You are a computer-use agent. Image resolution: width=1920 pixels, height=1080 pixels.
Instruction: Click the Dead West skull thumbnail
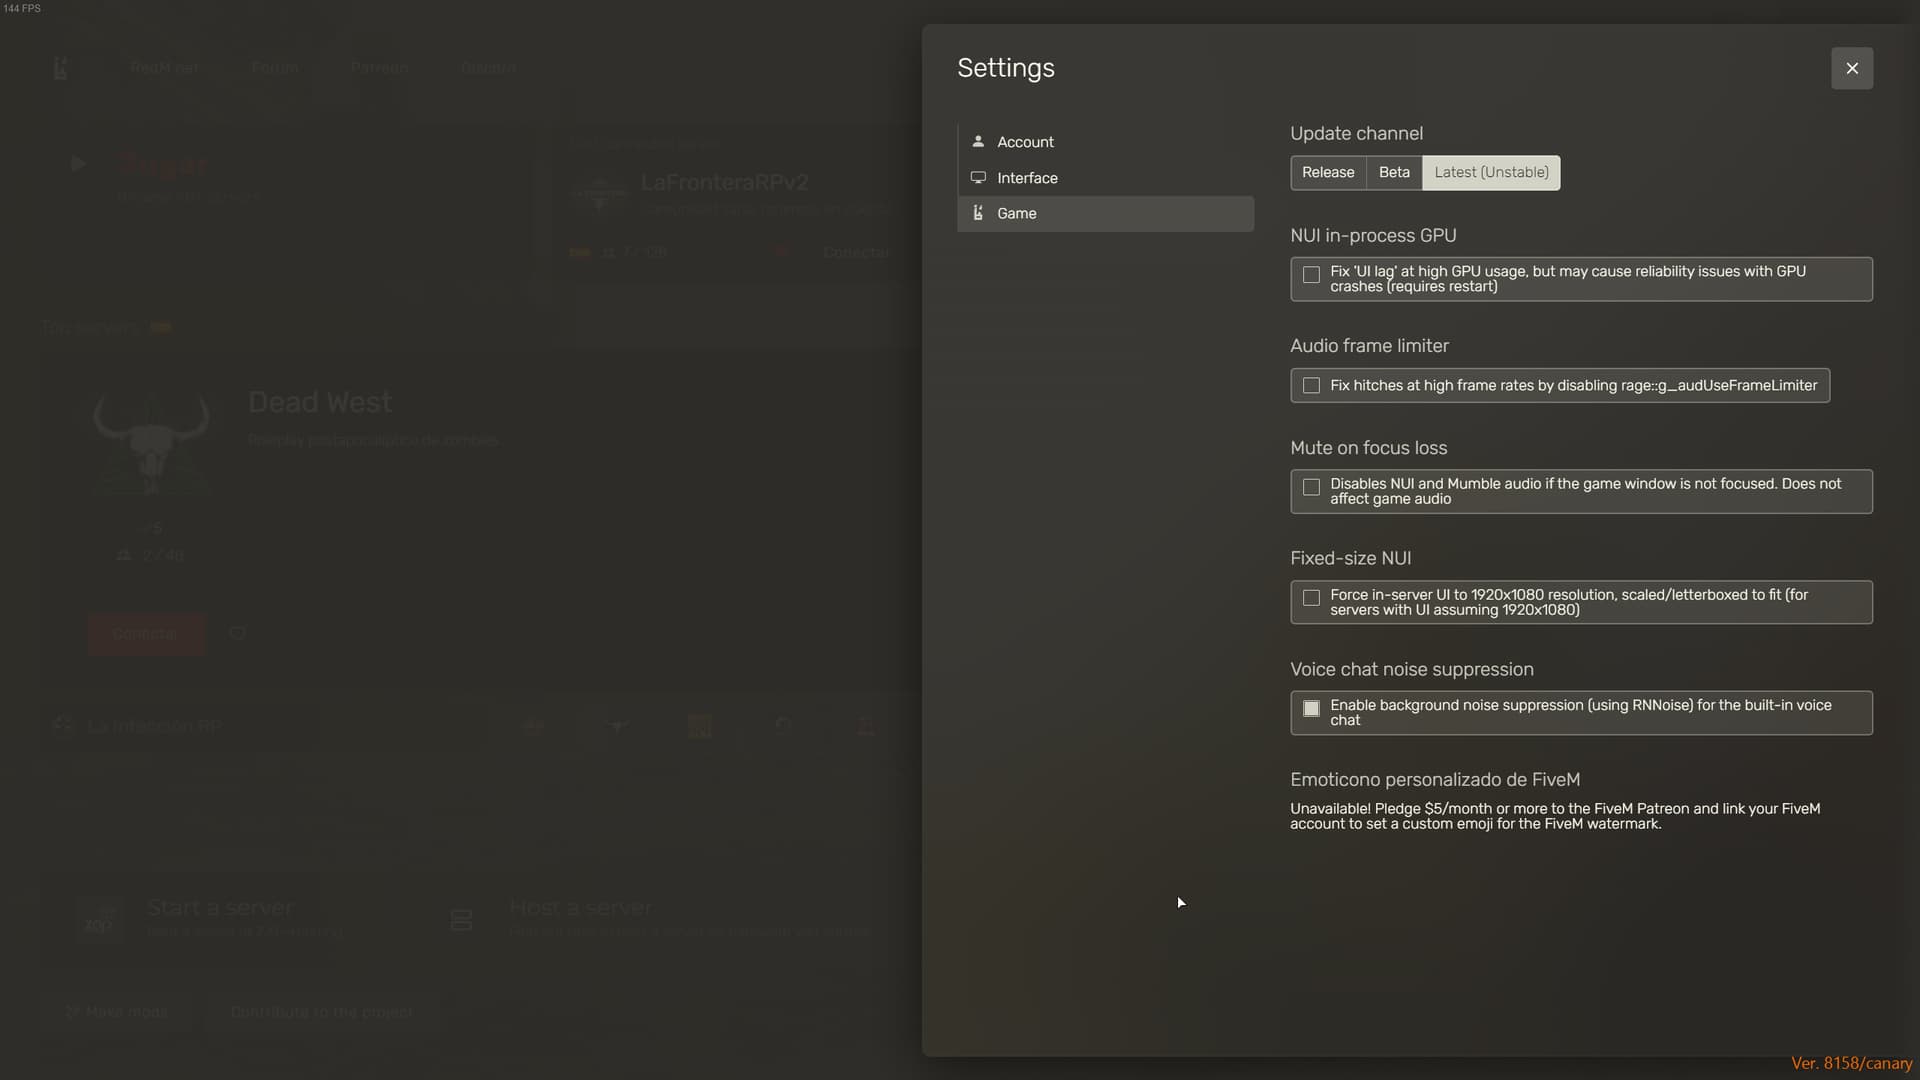151,442
